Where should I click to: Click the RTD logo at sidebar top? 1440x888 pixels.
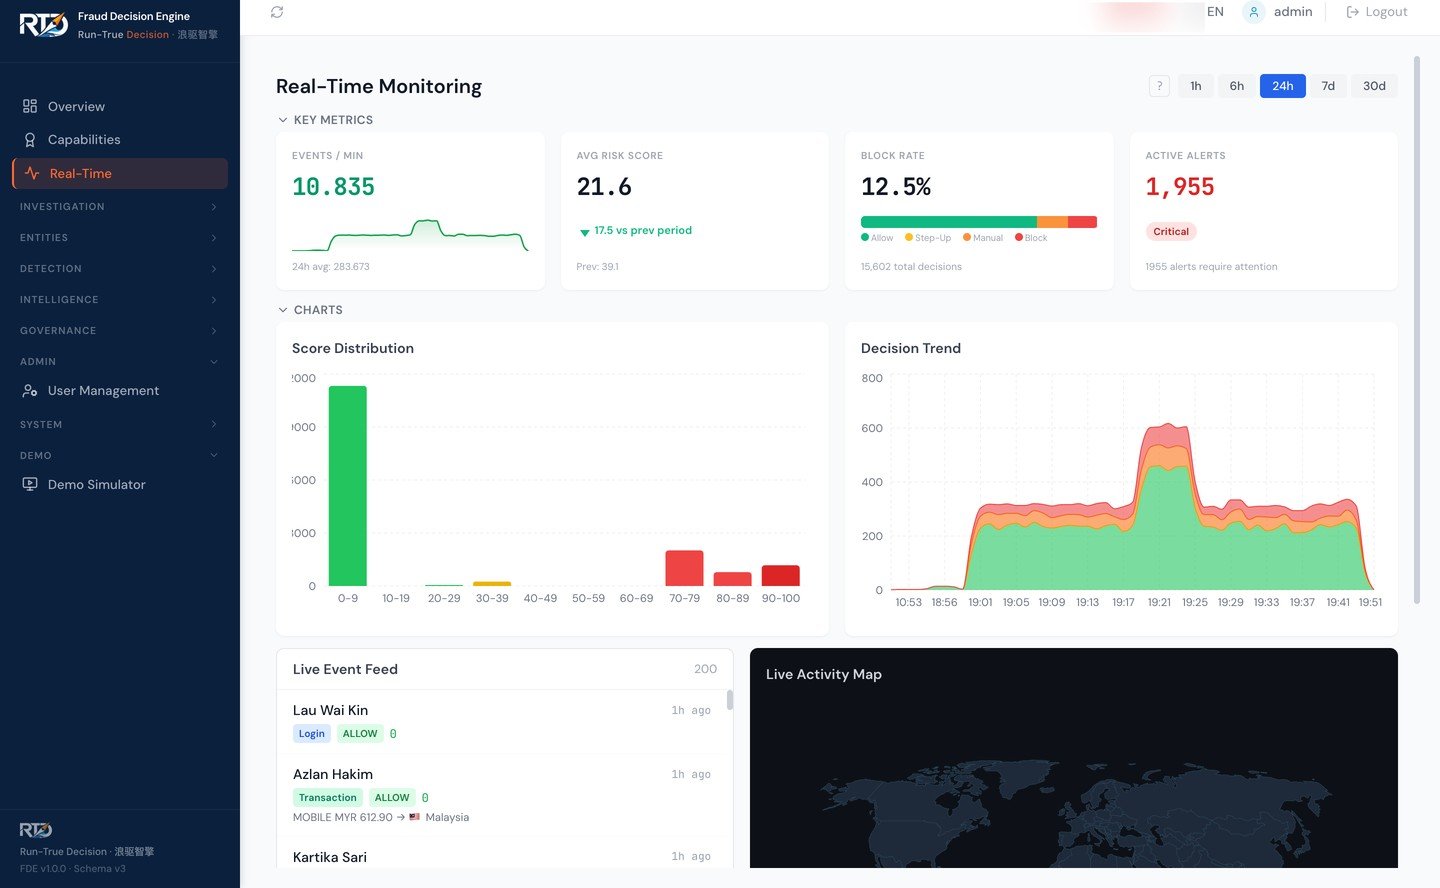(42, 26)
